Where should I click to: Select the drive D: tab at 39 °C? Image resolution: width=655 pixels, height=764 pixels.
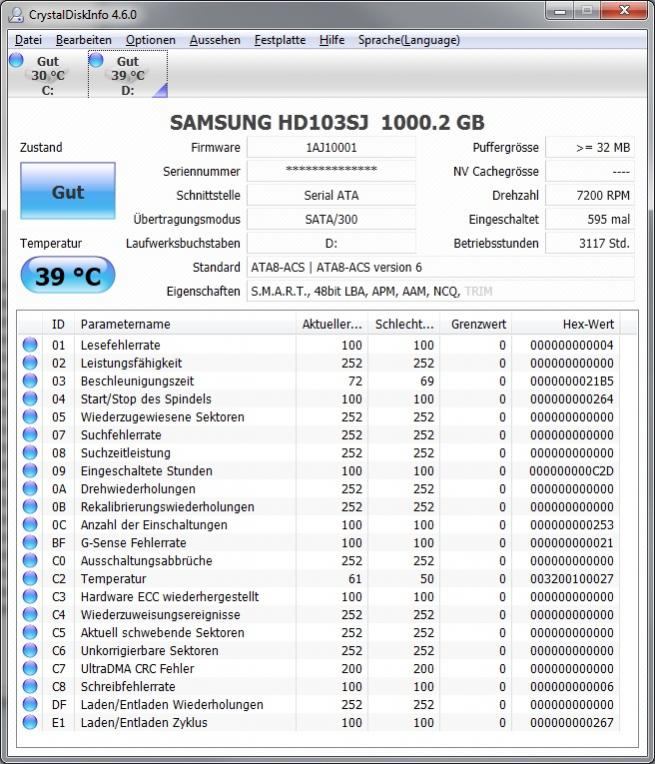(128, 75)
